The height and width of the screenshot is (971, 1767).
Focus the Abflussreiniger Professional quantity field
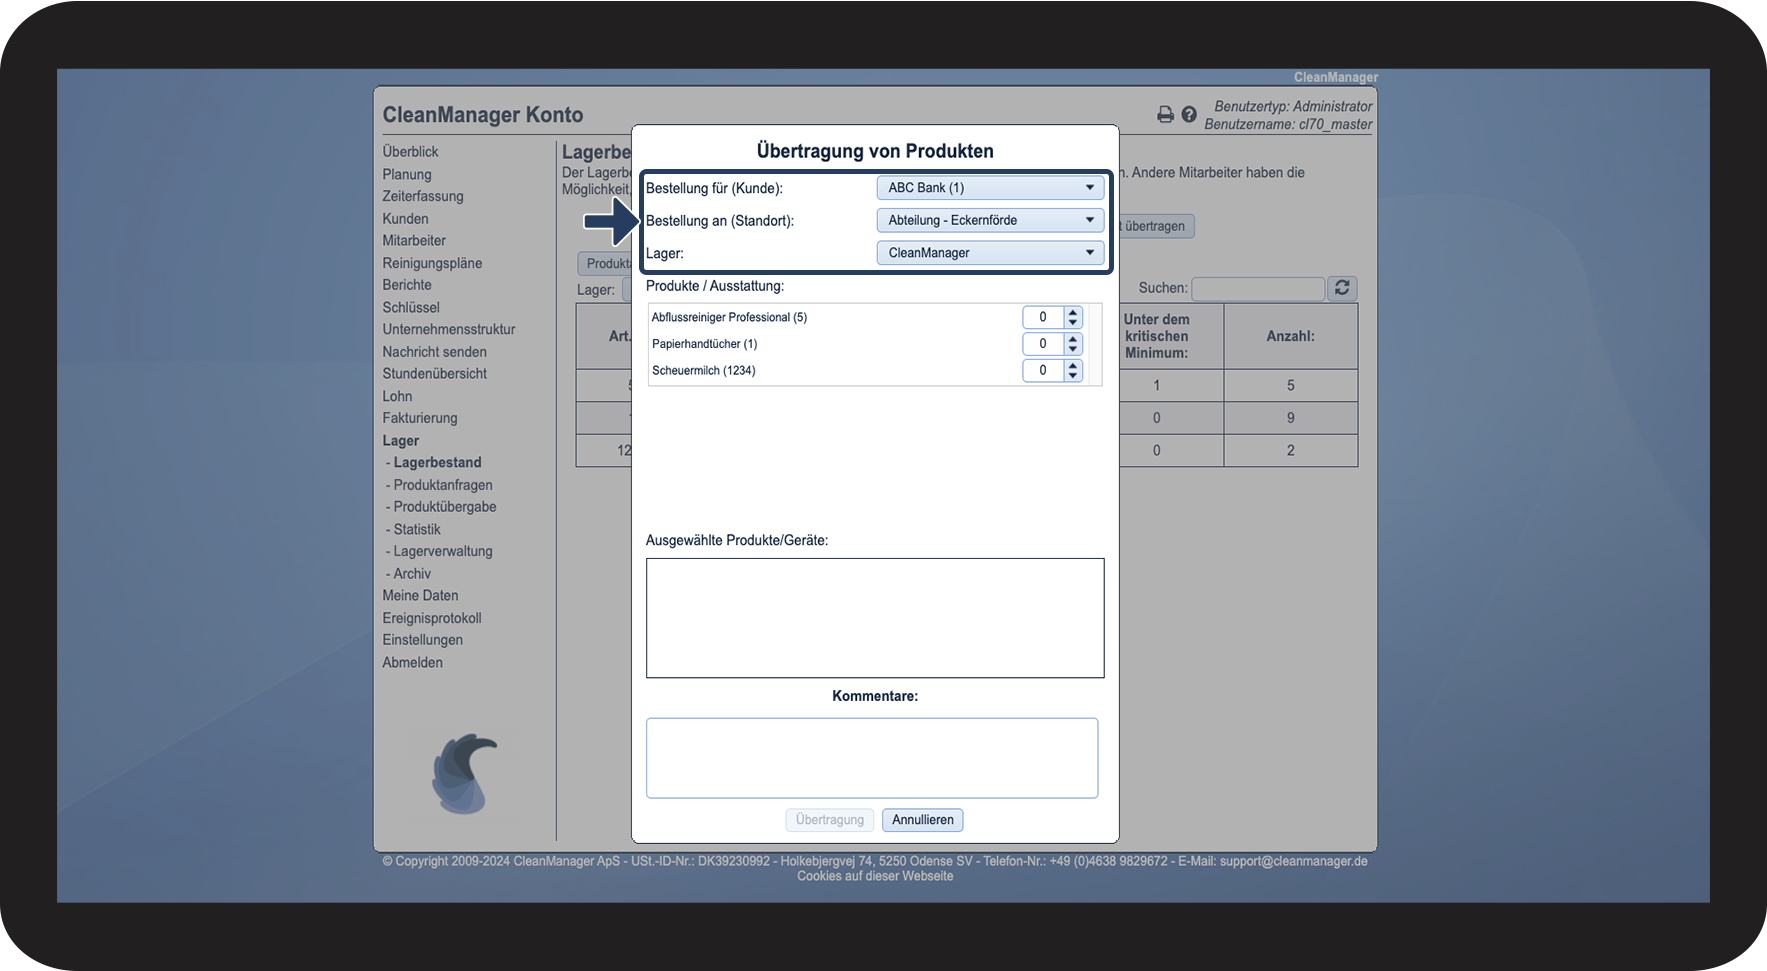tap(1043, 317)
